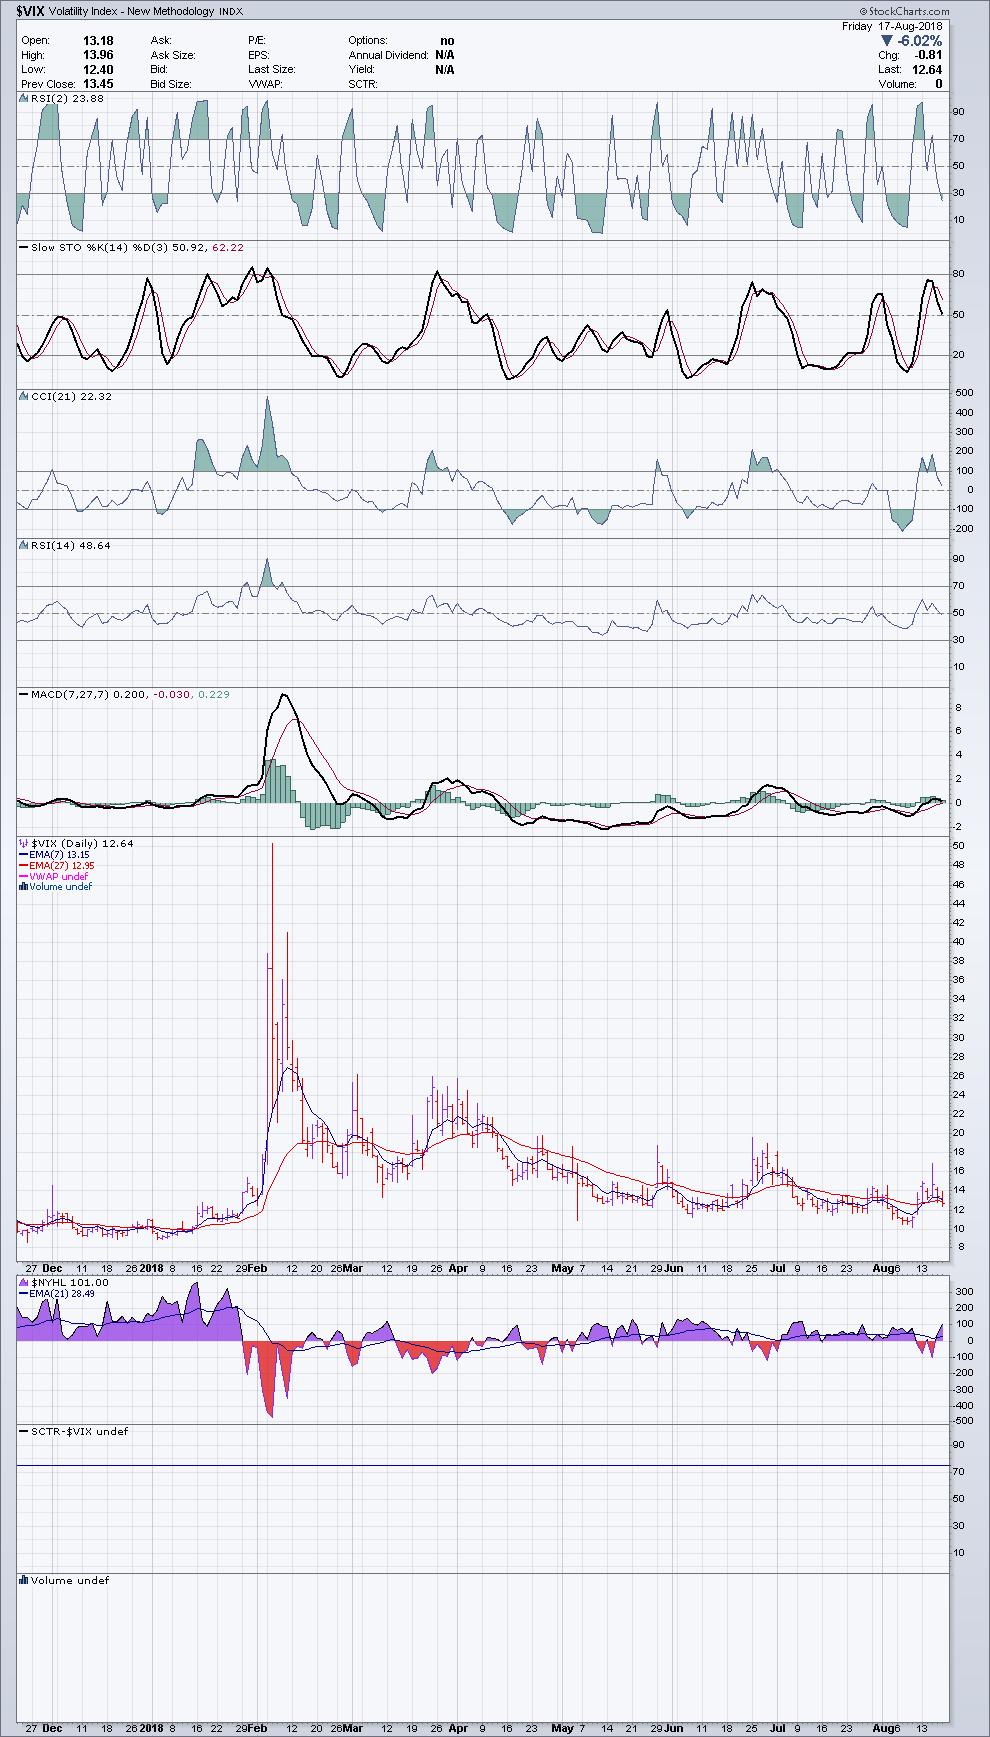Click the Last 12.64 quote value
Image resolution: width=990 pixels, height=1737 pixels.
coord(926,70)
